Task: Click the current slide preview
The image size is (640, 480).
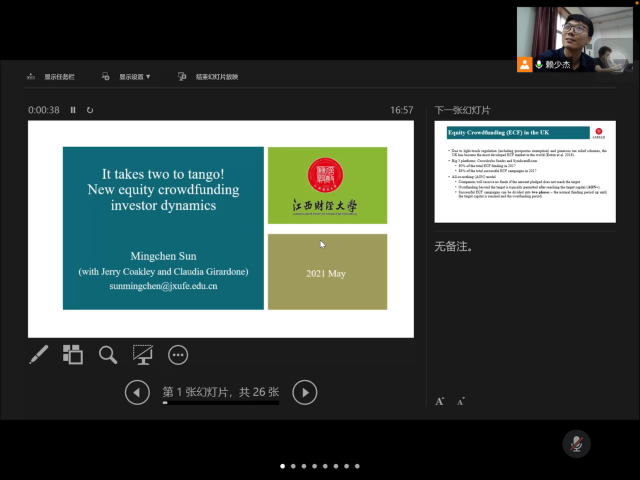Action: pyautogui.click(x=221, y=229)
